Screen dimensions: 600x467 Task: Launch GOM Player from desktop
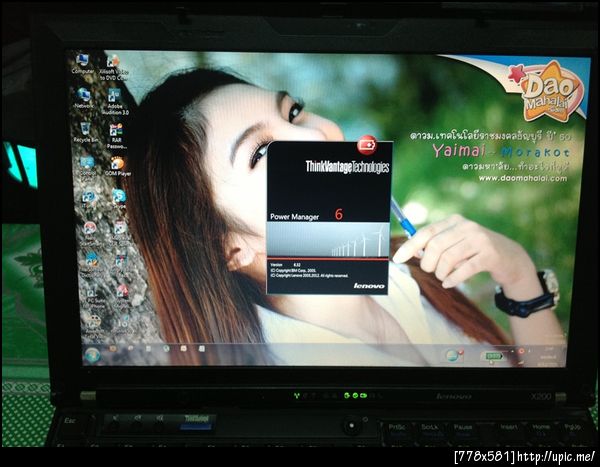pos(118,167)
